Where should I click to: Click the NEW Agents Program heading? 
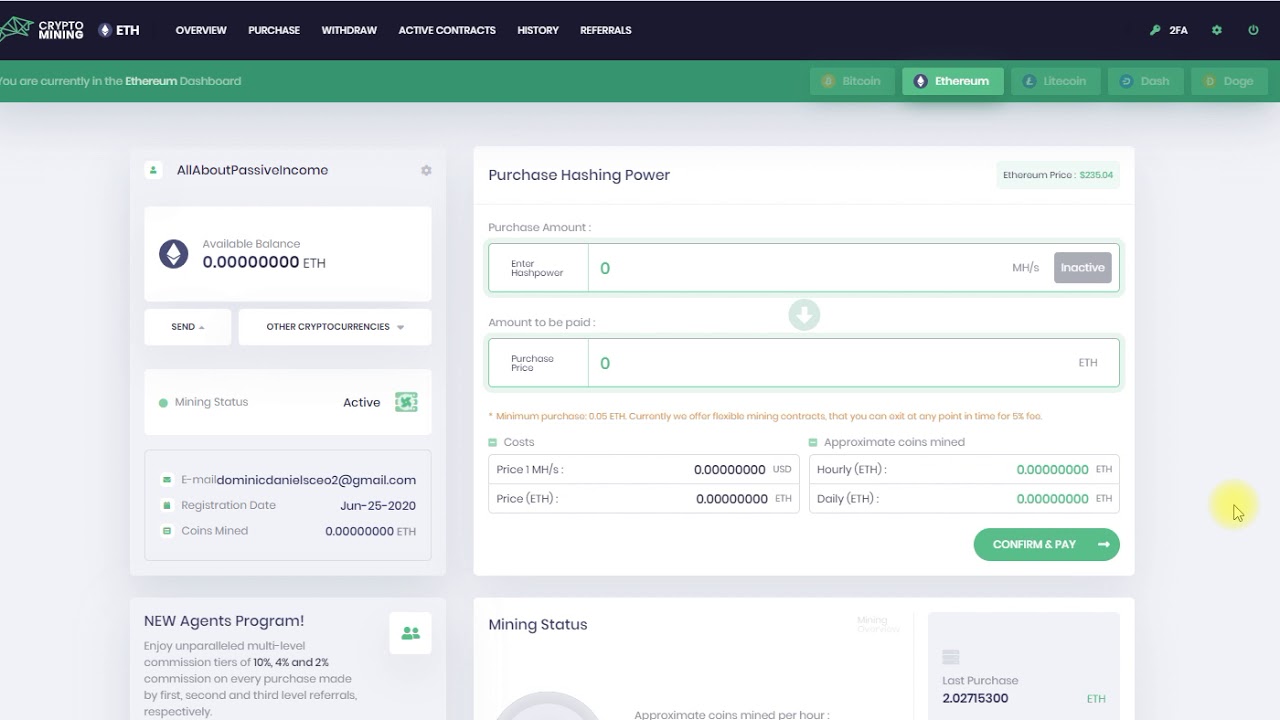click(x=224, y=621)
